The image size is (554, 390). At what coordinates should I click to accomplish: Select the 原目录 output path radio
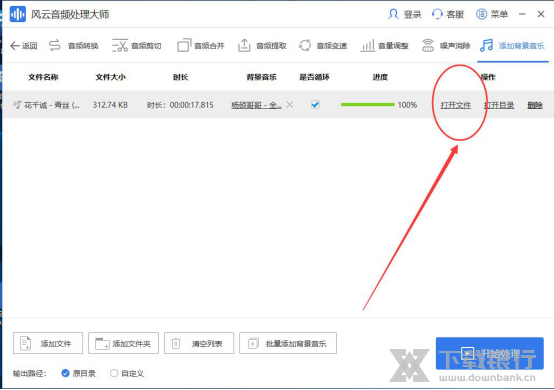point(65,373)
